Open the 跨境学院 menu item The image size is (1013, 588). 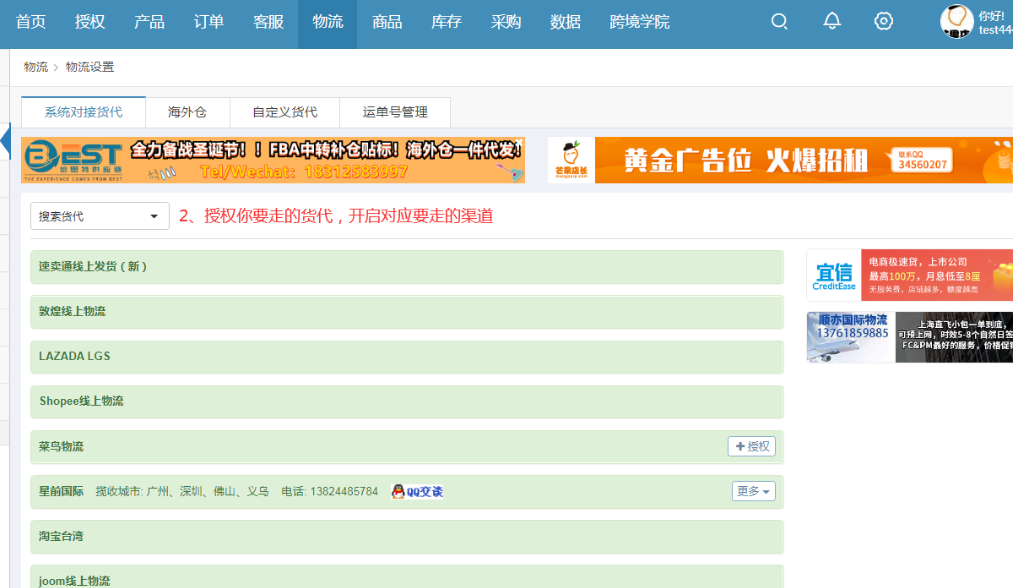[639, 22]
